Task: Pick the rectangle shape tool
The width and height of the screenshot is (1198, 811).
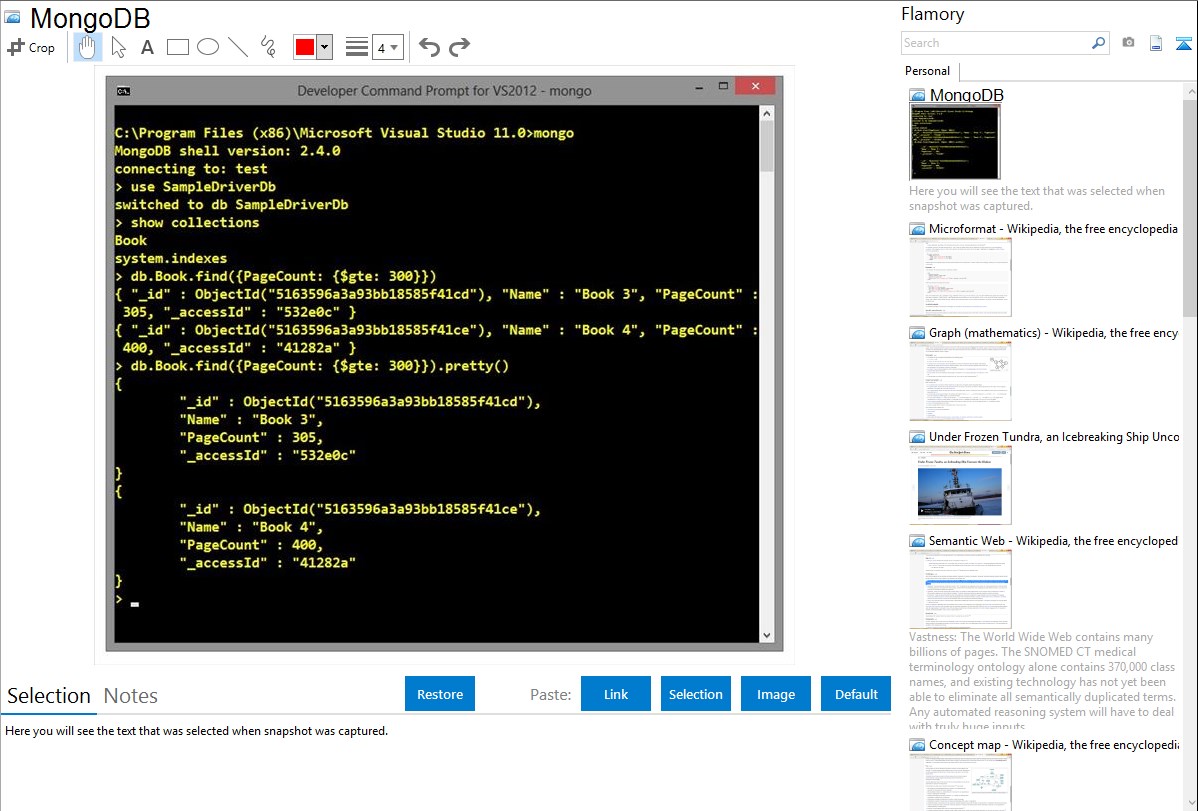Action: 178,47
